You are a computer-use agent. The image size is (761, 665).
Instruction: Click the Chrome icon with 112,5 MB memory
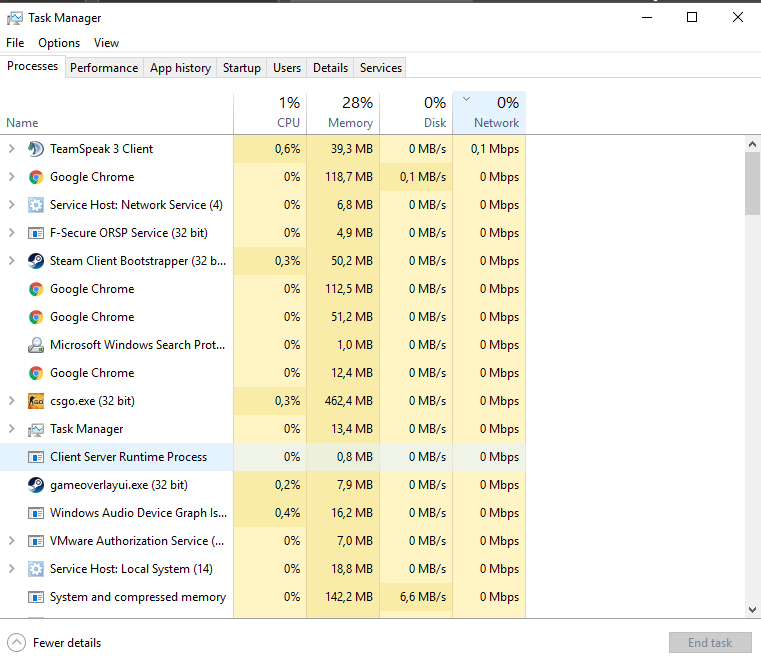35,289
